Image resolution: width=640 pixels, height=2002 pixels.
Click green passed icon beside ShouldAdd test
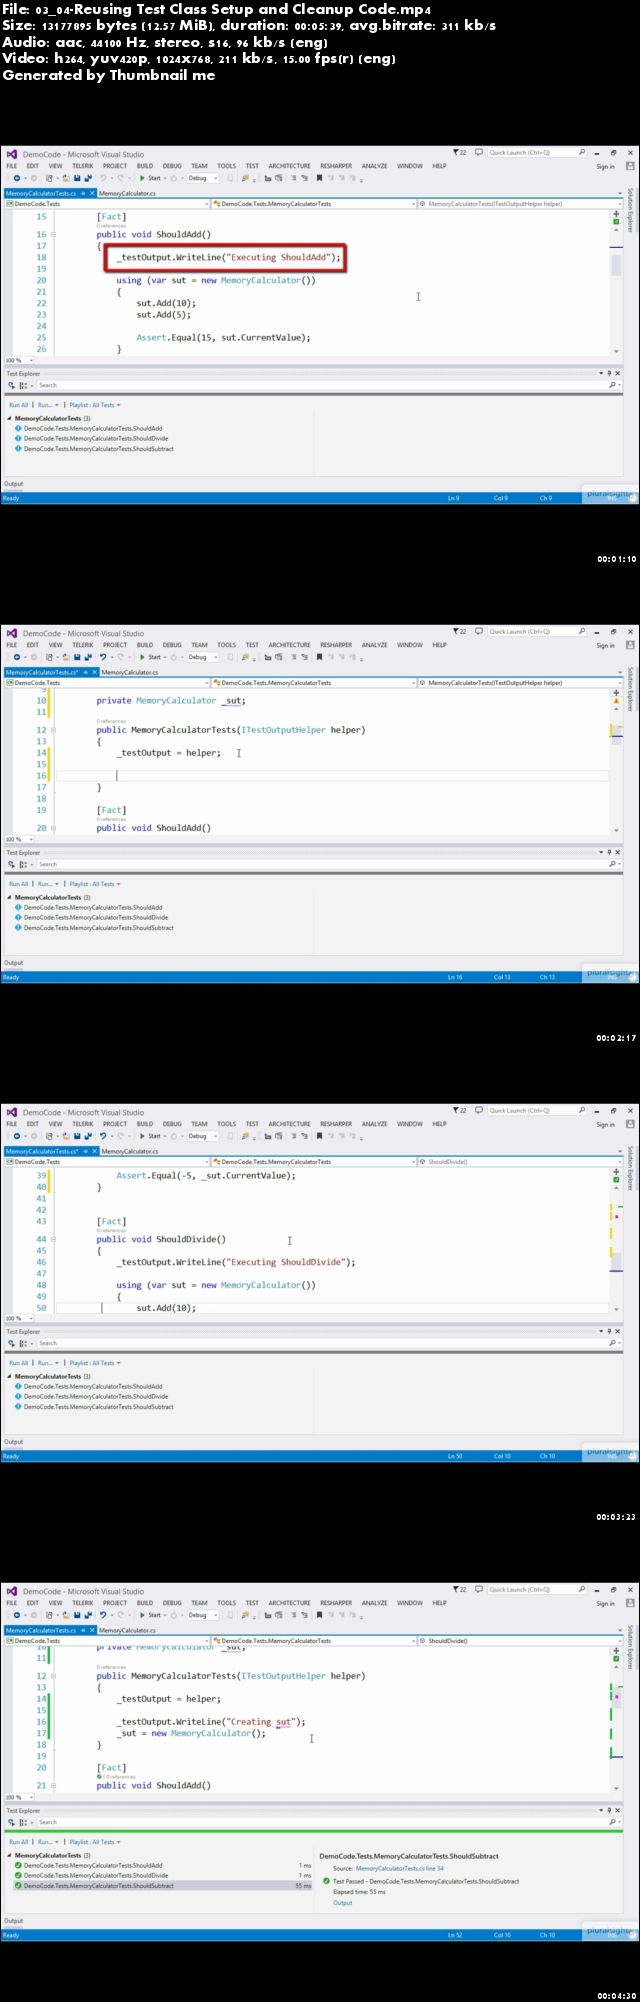[19, 1865]
